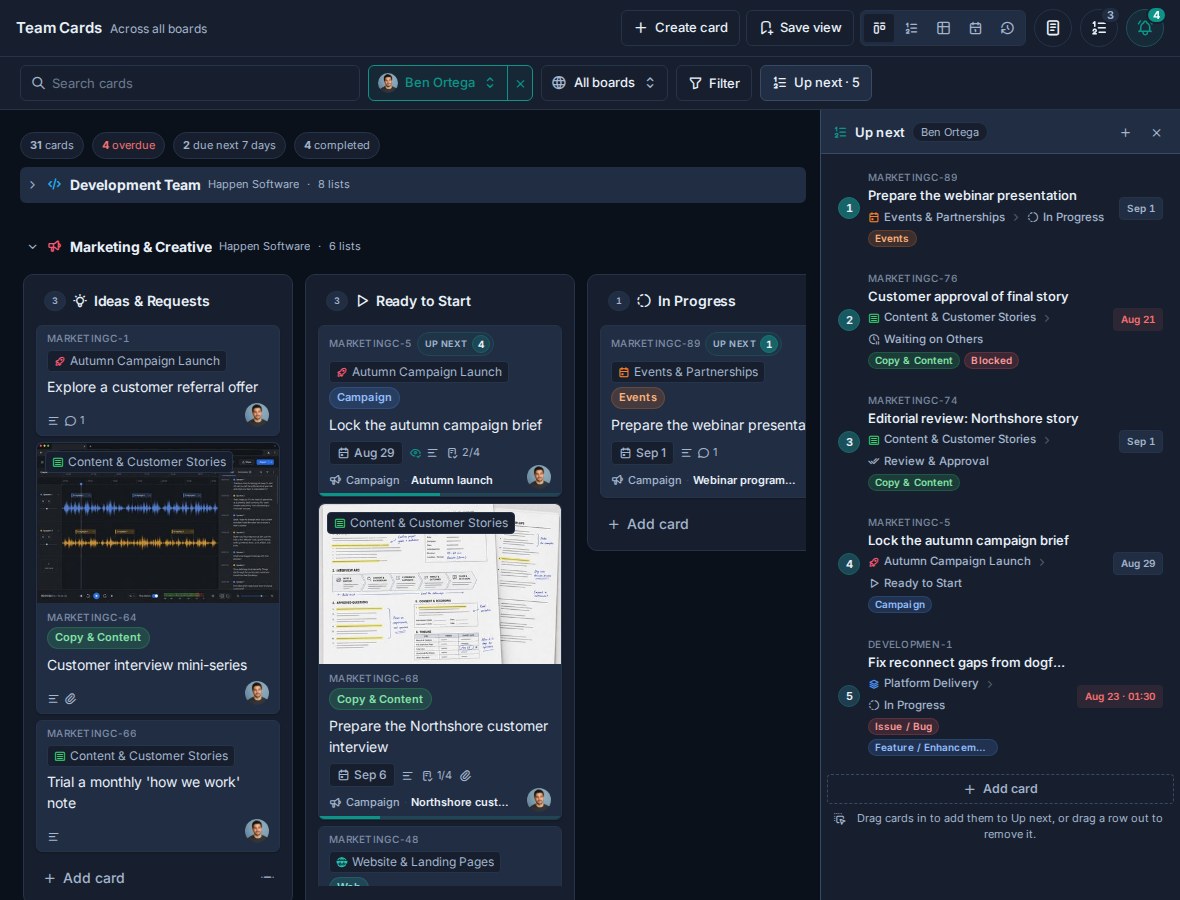Click comment icon on Explore a customer referral offer
Image resolution: width=1180 pixels, height=900 pixels.
tap(70, 421)
